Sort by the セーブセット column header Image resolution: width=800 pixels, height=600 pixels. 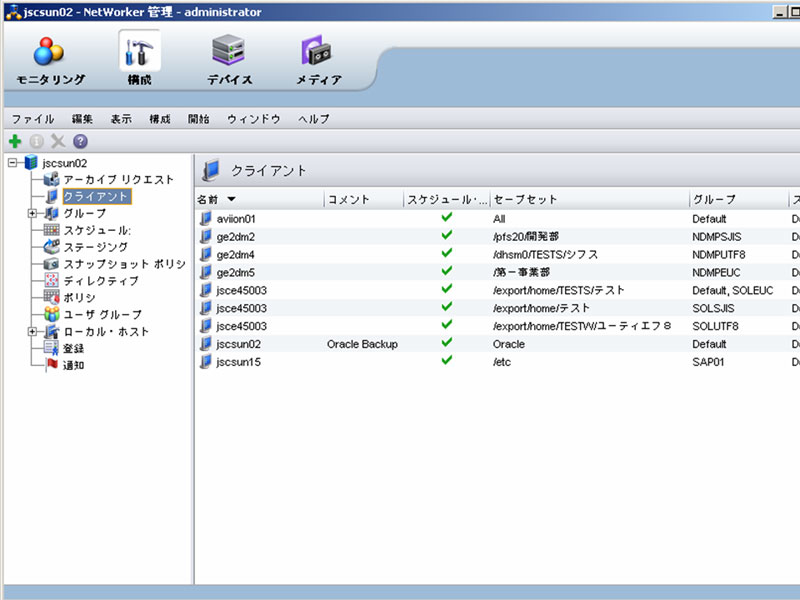[590, 199]
